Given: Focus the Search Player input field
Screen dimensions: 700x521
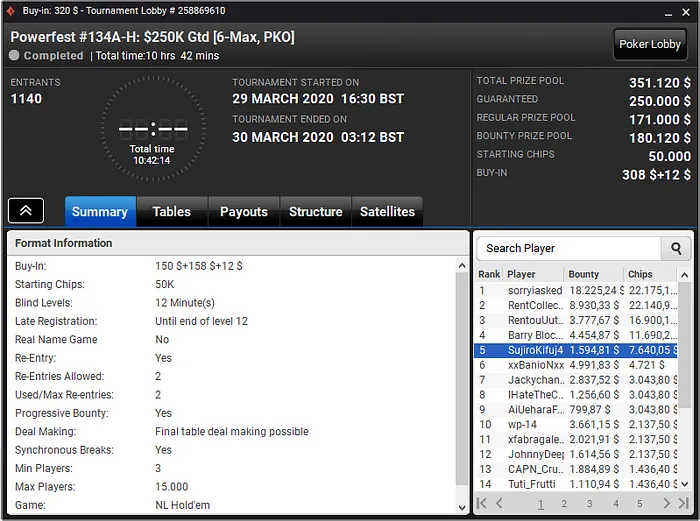Looking at the screenshot, I should 569,248.
